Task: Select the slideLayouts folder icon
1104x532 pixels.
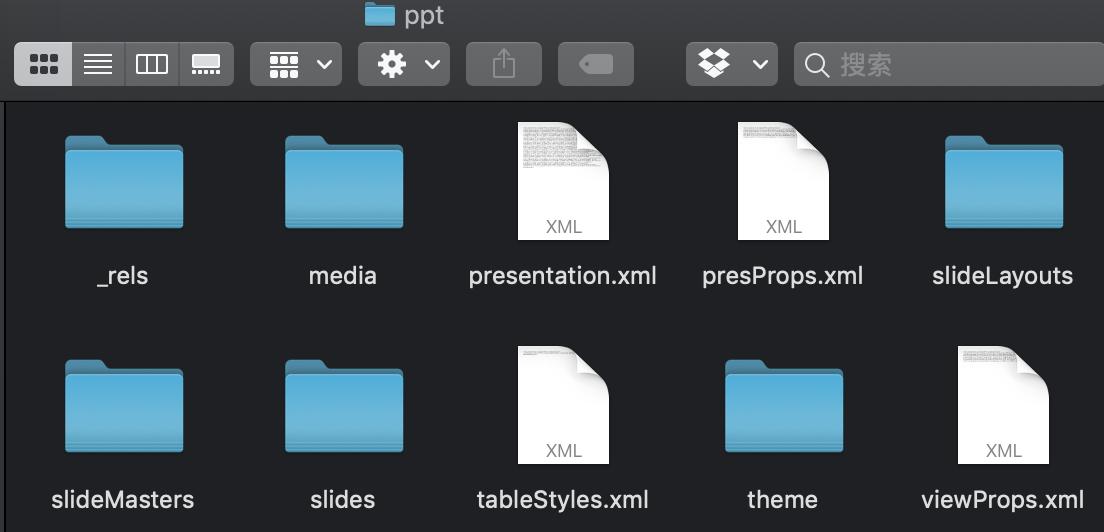Action: click(1003, 182)
